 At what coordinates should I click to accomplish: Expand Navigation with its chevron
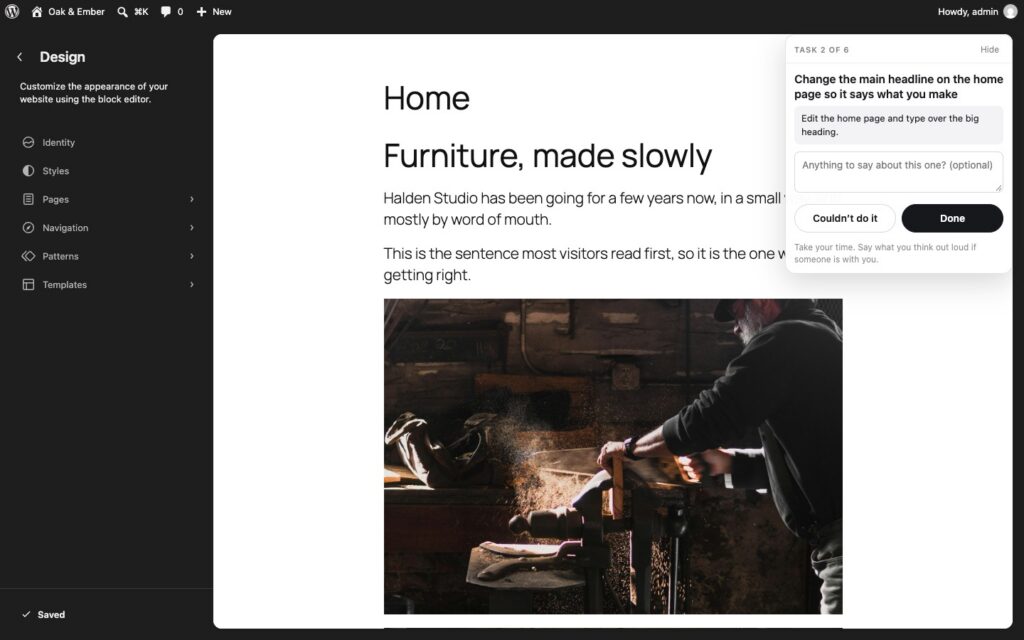(x=192, y=227)
